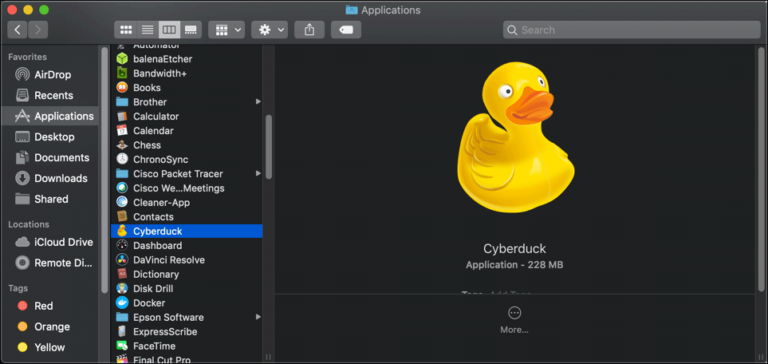This screenshot has width=768, height=364.
Task: Click the Docker app icon
Action: (122, 303)
